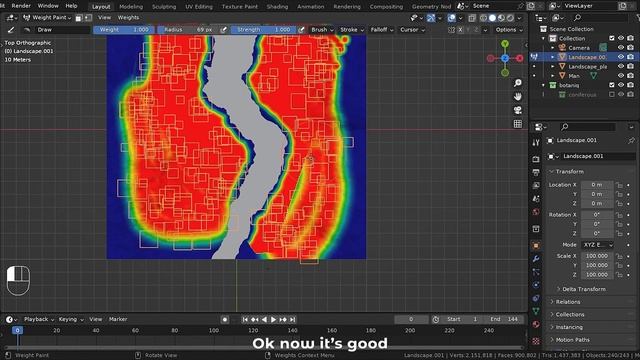640x360 pixels.
Task: Toggle X-ray mode in the viewport header
Action: pyautogui.click(x=472, y=18)
